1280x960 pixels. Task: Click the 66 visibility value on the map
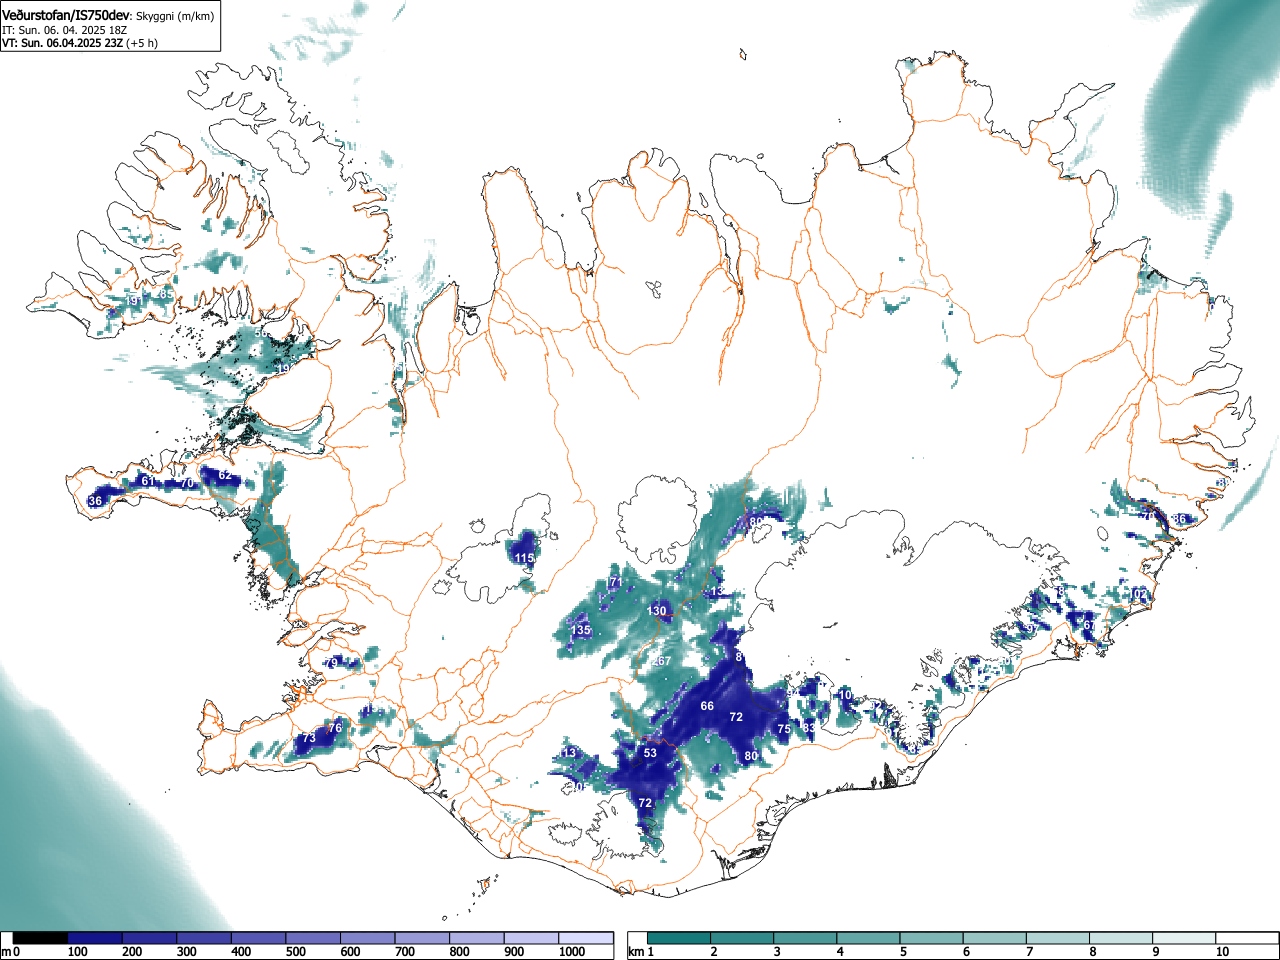coord(707,706)
